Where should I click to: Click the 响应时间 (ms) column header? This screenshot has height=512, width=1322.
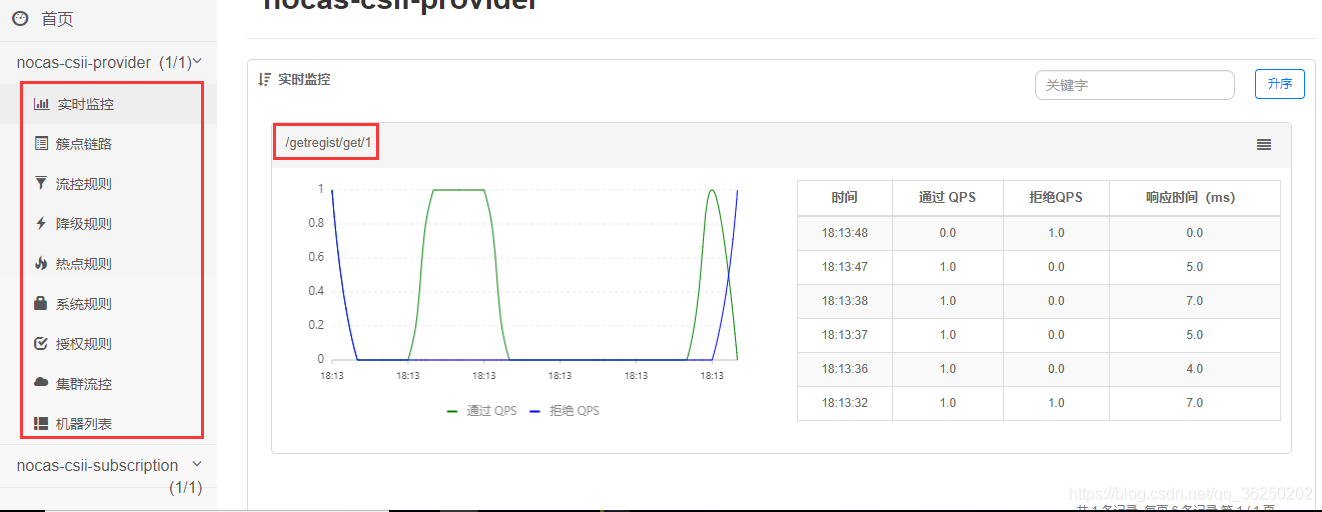tap(1195, 198)
